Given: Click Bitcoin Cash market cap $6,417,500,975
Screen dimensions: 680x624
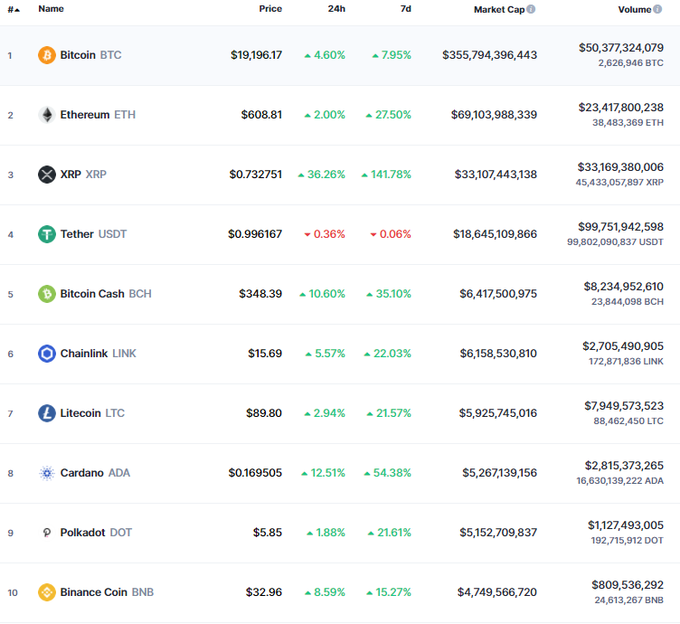Looking at the screenshot, I should tap(498, 294).
